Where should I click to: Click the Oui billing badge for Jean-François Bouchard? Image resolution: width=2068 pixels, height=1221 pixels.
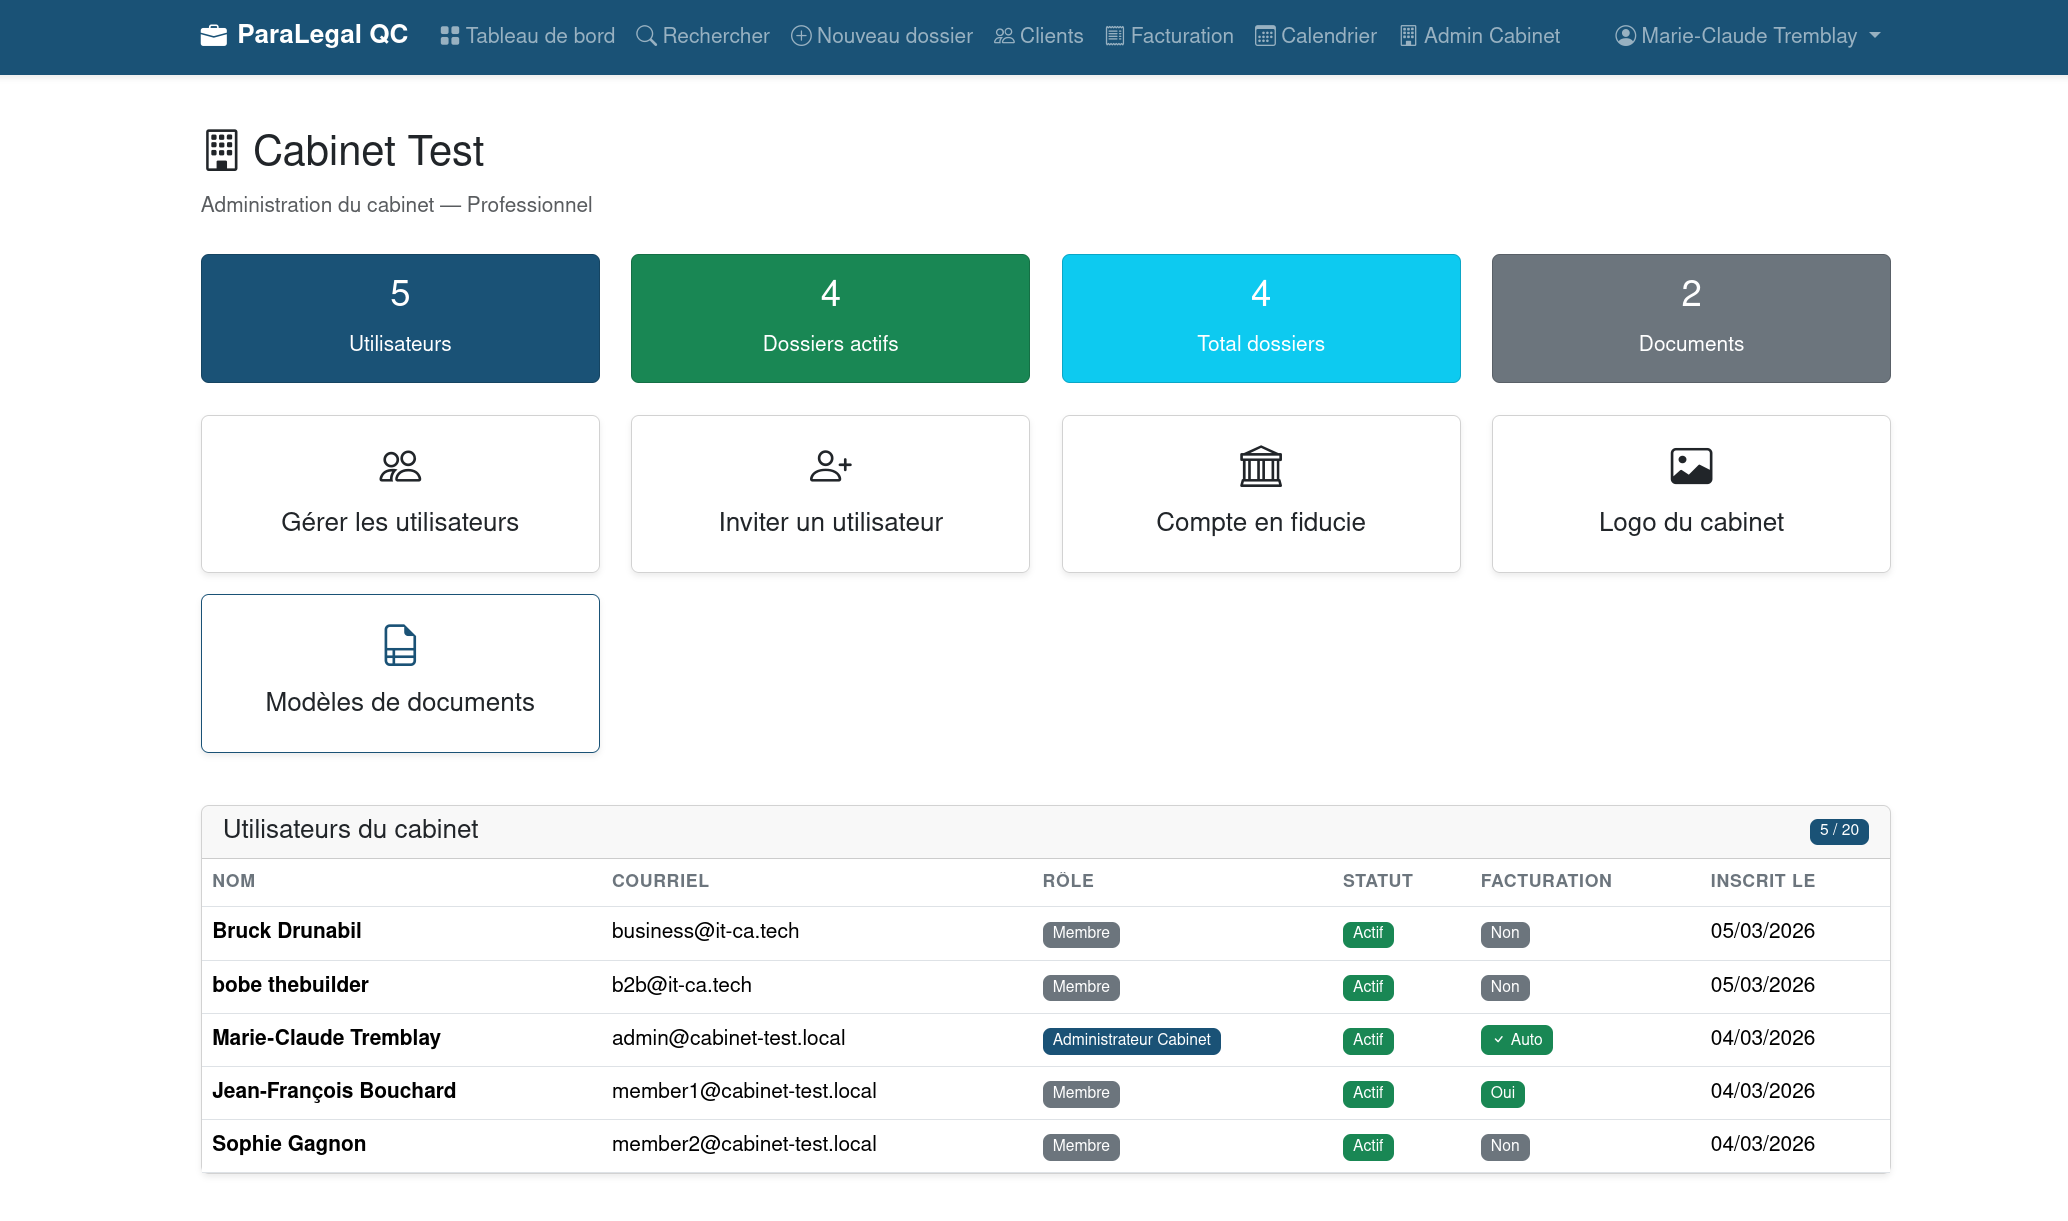1502,1093
